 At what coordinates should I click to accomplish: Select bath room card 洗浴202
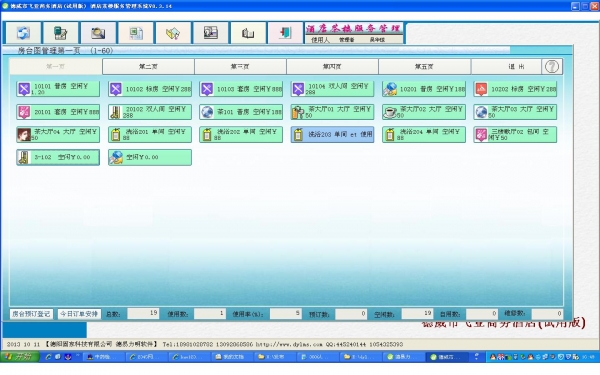click(241, 134)
